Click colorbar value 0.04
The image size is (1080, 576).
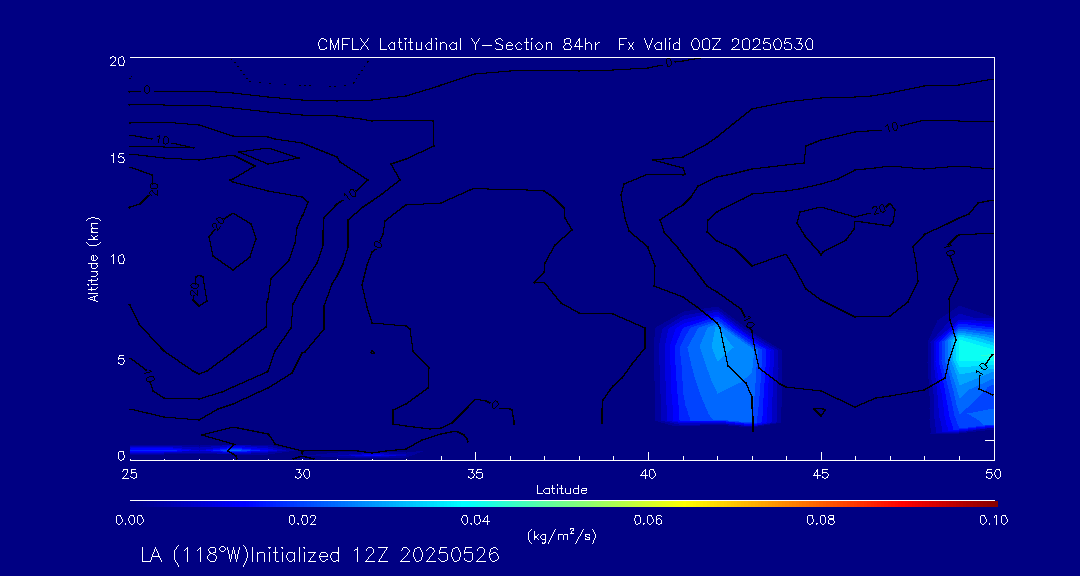(475, 520)
